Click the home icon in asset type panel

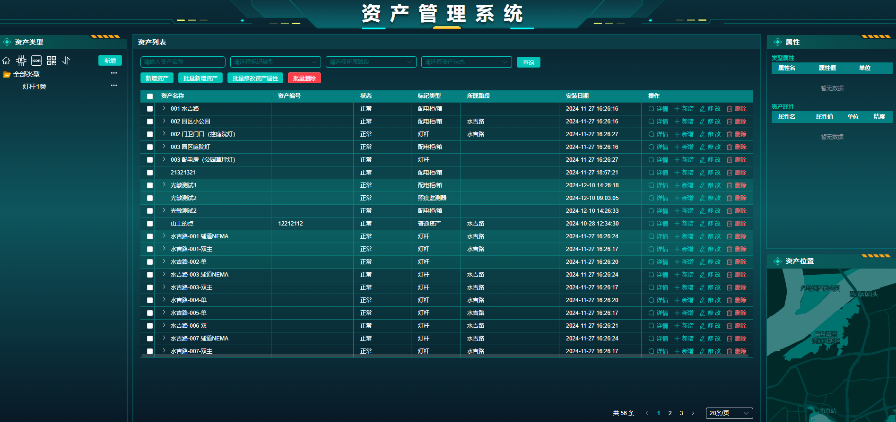(x=7, y=60)
